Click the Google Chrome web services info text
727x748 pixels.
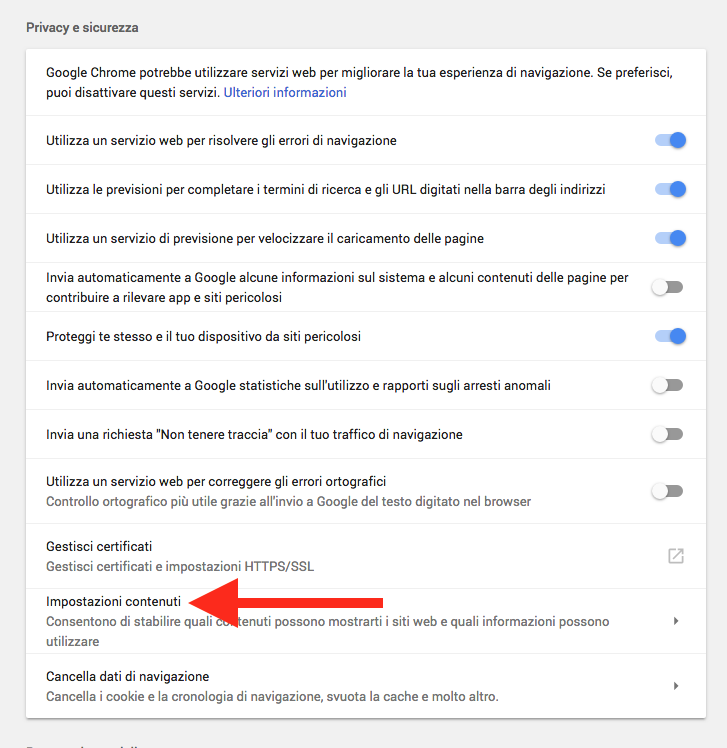click(359, 83)
